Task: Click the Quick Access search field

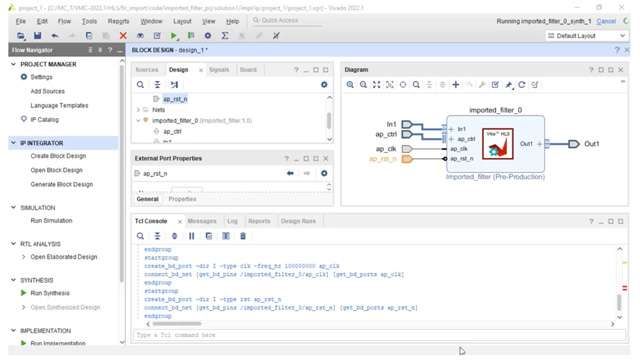Action: (287, 20)
